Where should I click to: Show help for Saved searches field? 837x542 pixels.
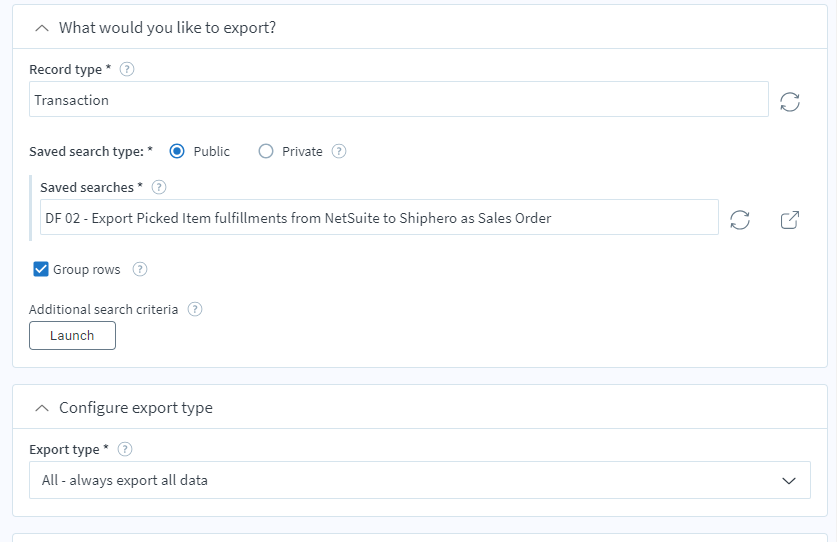click(x=159, y=187)
